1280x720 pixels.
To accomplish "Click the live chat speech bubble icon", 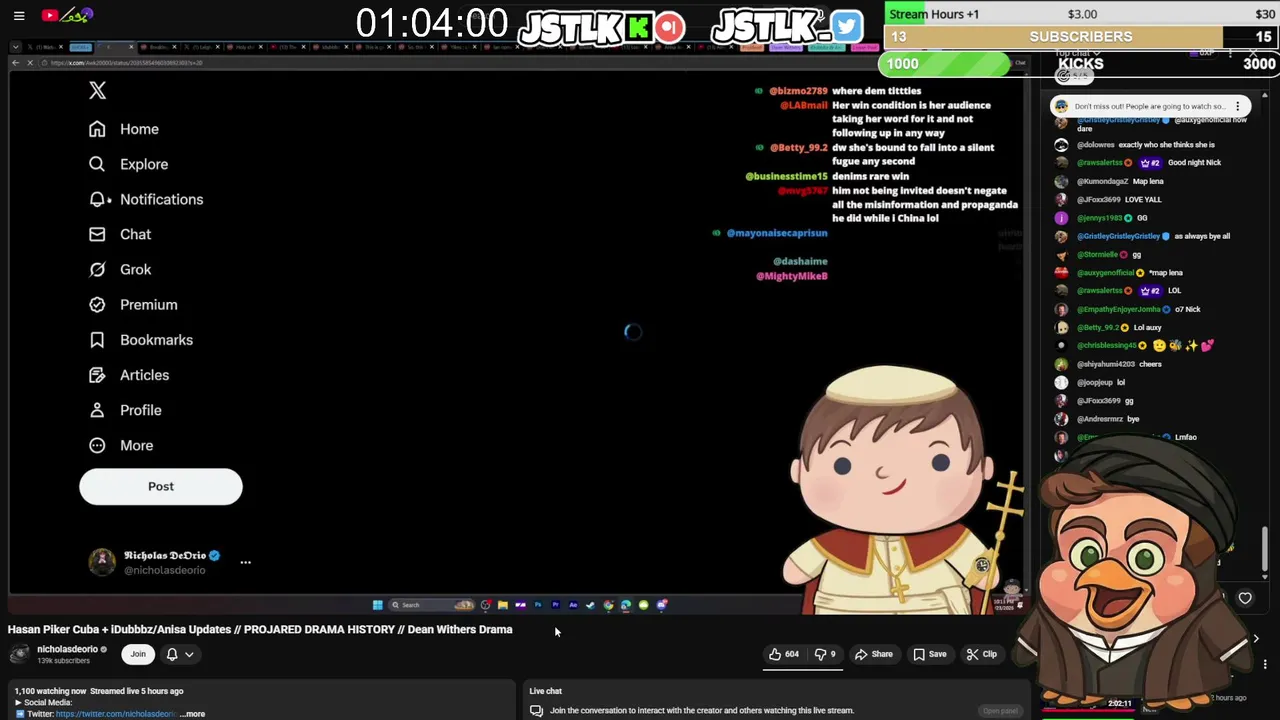I will click(x=536, y=711).
